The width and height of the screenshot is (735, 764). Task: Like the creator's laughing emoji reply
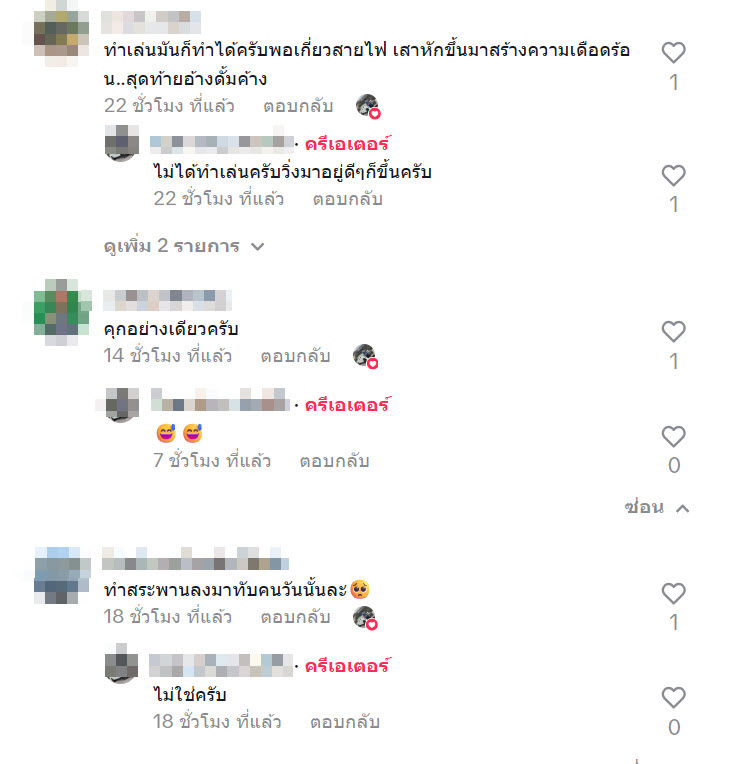pyautogui.click(x=674, y=437)
